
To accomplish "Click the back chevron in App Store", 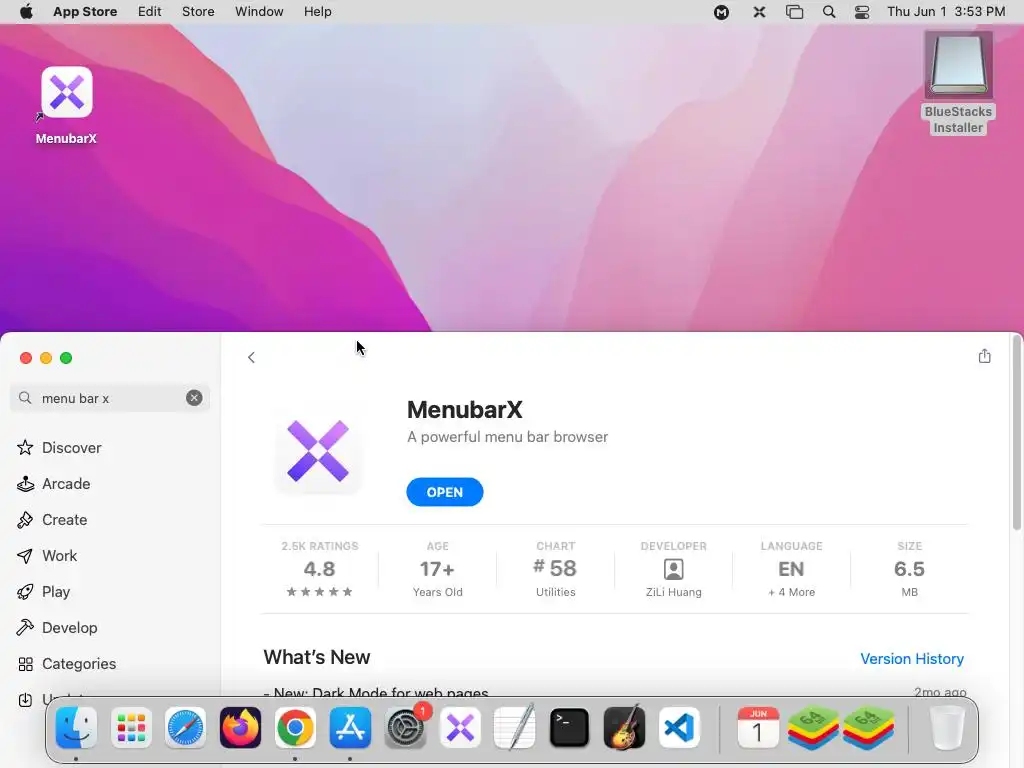I will pyautogui.click(x=251, y=357).
